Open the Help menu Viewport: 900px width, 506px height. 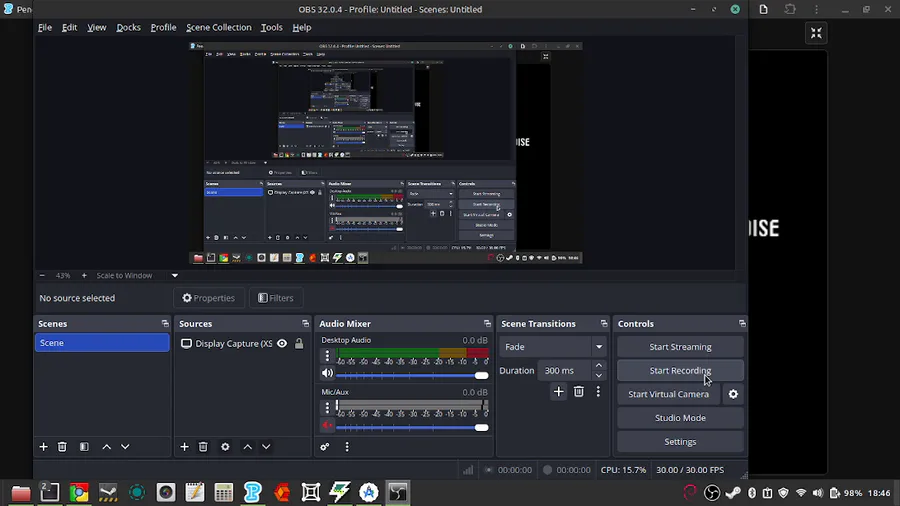pos(301,28)
